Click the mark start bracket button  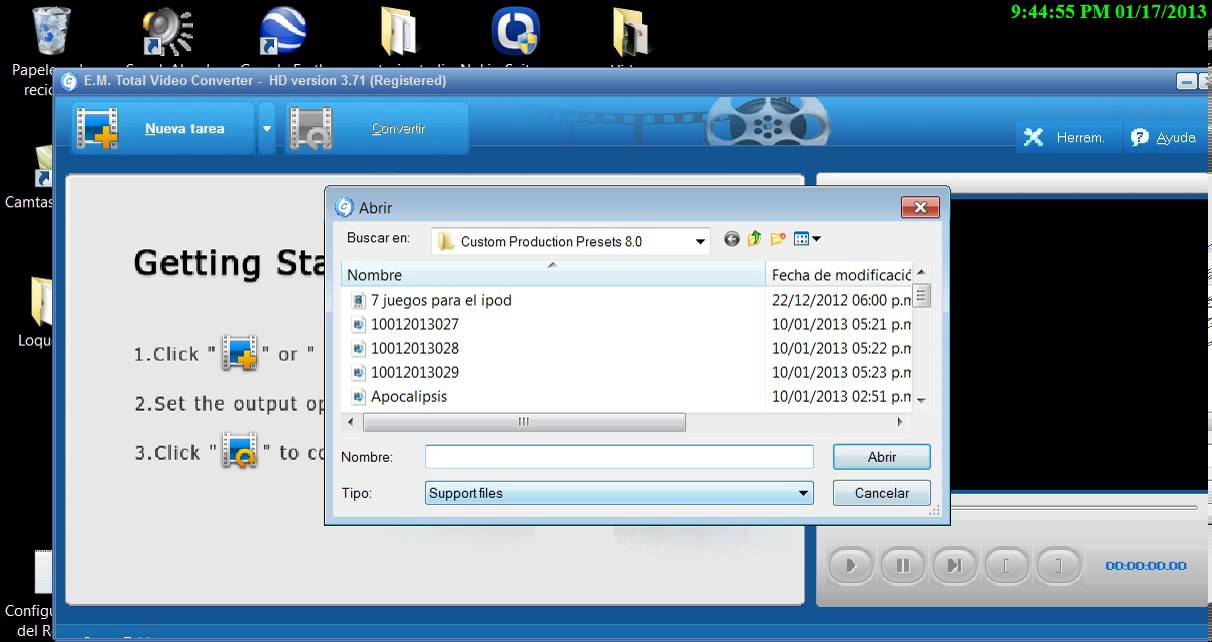point(1007,566)
